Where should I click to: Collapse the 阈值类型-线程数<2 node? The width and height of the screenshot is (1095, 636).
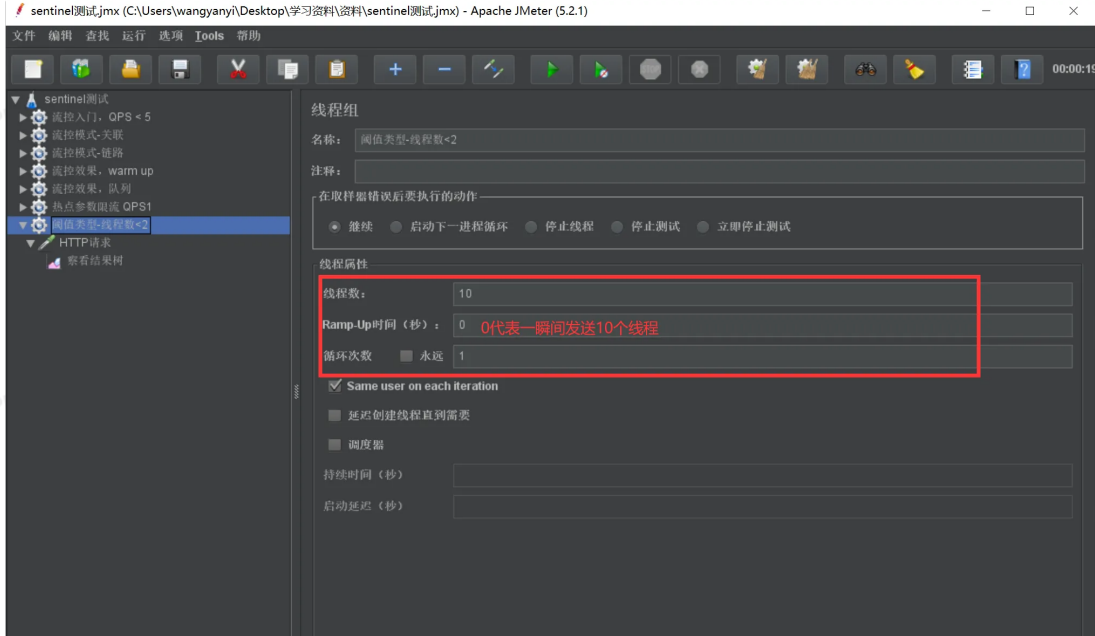point(23,225)
